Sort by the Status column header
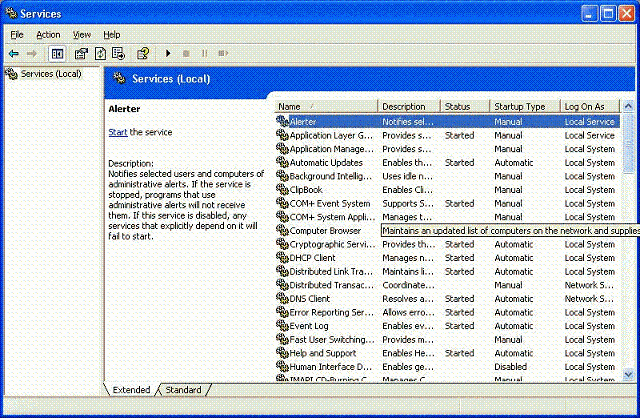 (465, 107)
